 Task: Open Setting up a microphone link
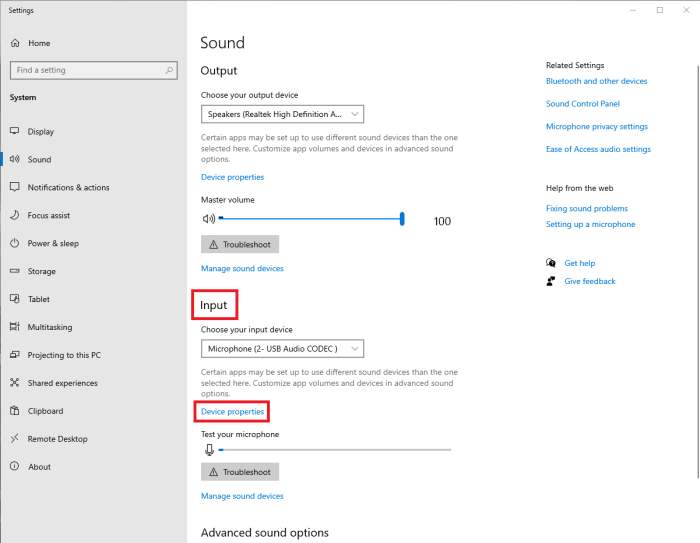590,224
